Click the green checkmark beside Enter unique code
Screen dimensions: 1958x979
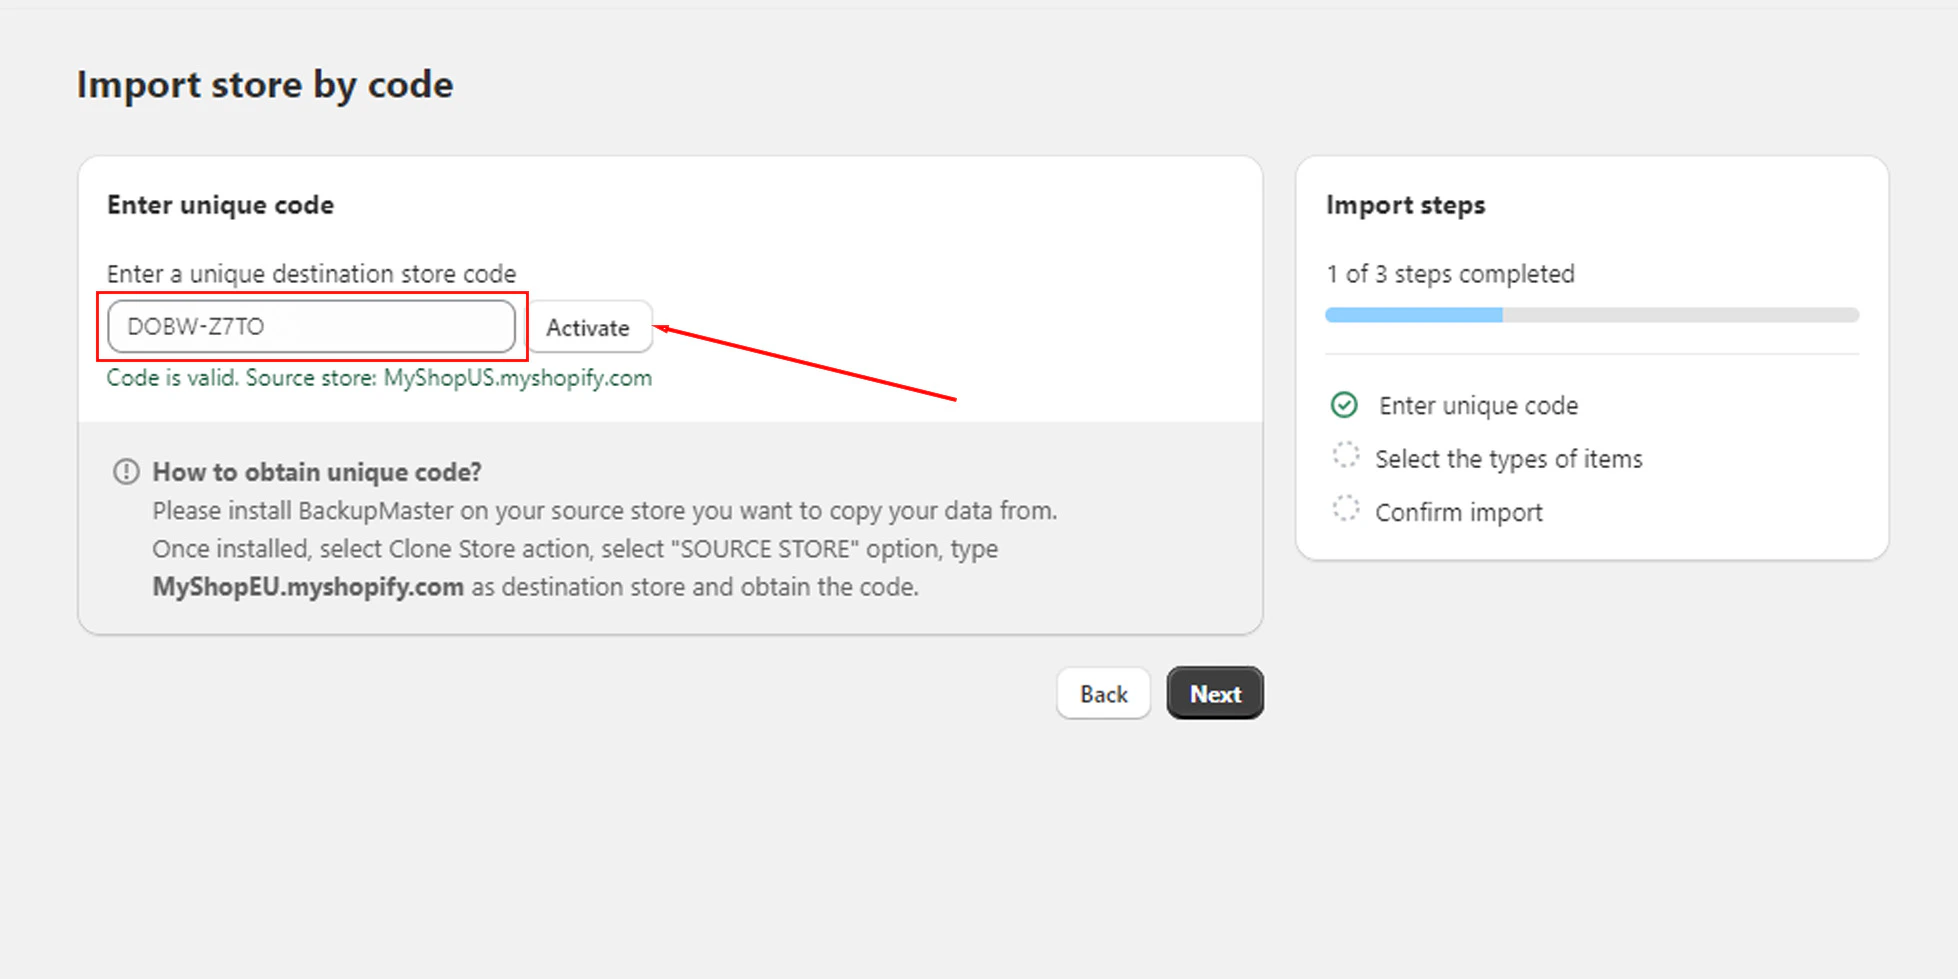tap(1344, 405)
